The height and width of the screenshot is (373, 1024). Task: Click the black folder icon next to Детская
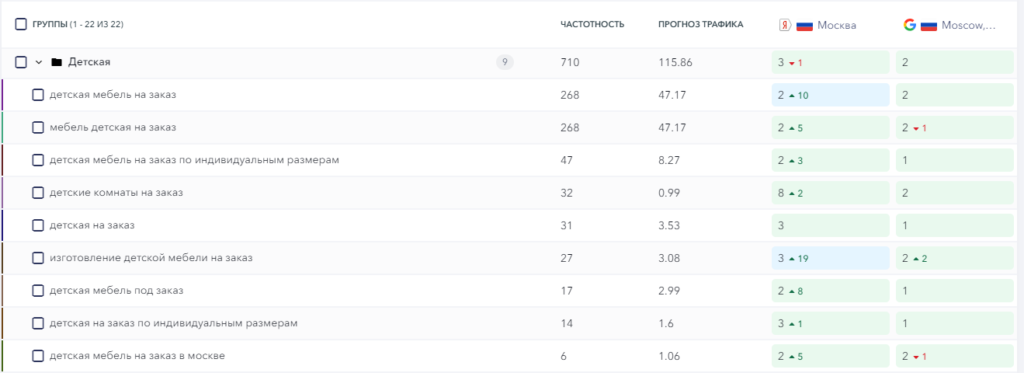[57, 62]
